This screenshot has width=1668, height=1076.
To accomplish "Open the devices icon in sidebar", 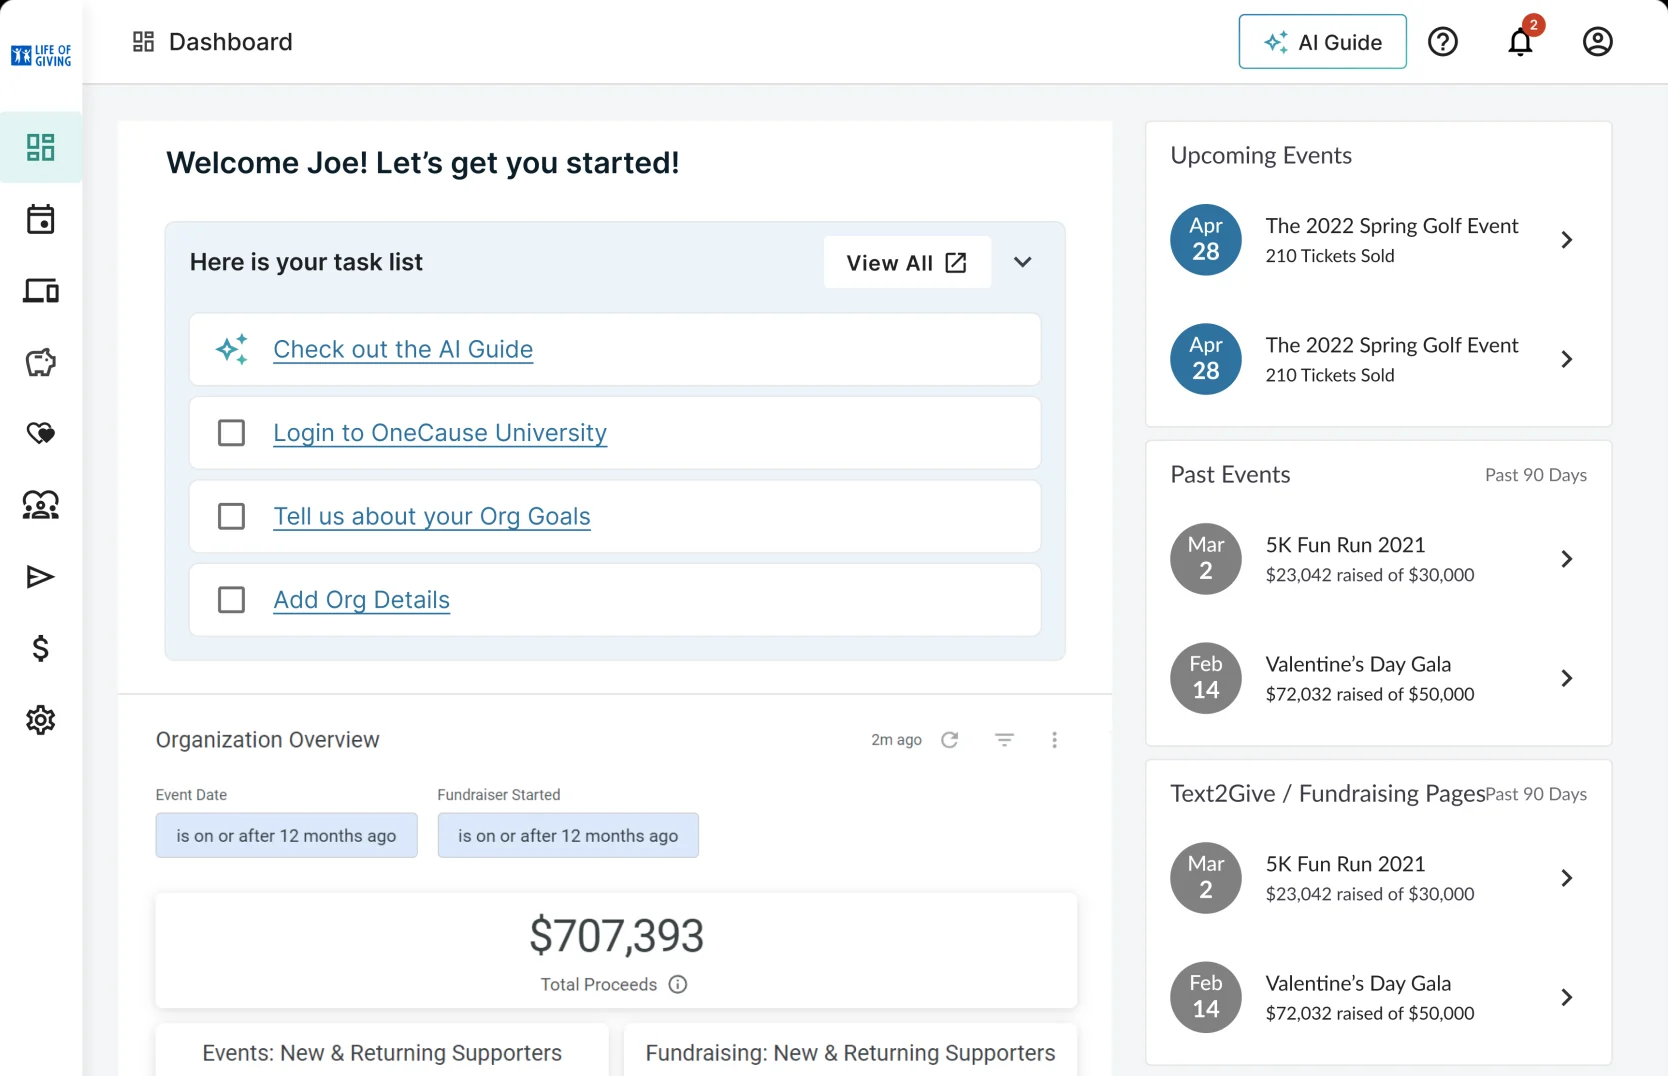I will point(41,291).
